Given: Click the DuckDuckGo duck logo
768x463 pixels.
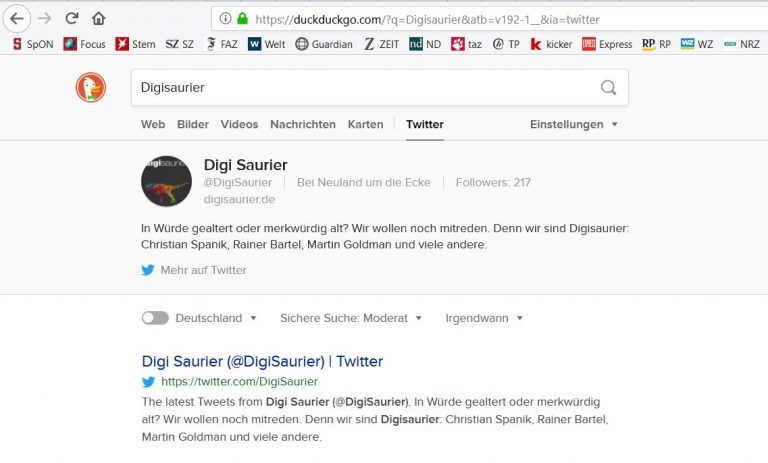Looking at the screenshot, I should pos(90,88).
